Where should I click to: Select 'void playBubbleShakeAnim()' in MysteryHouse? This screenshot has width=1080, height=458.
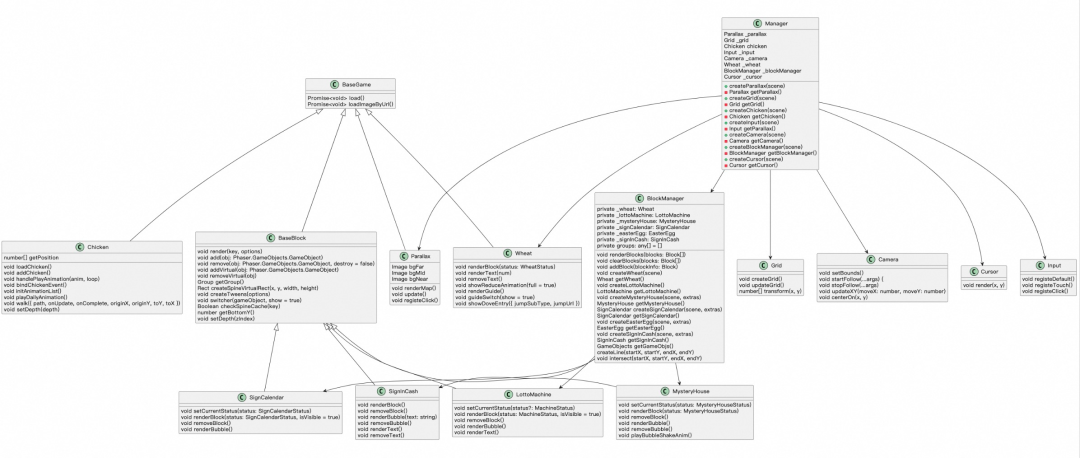point(655,436)
